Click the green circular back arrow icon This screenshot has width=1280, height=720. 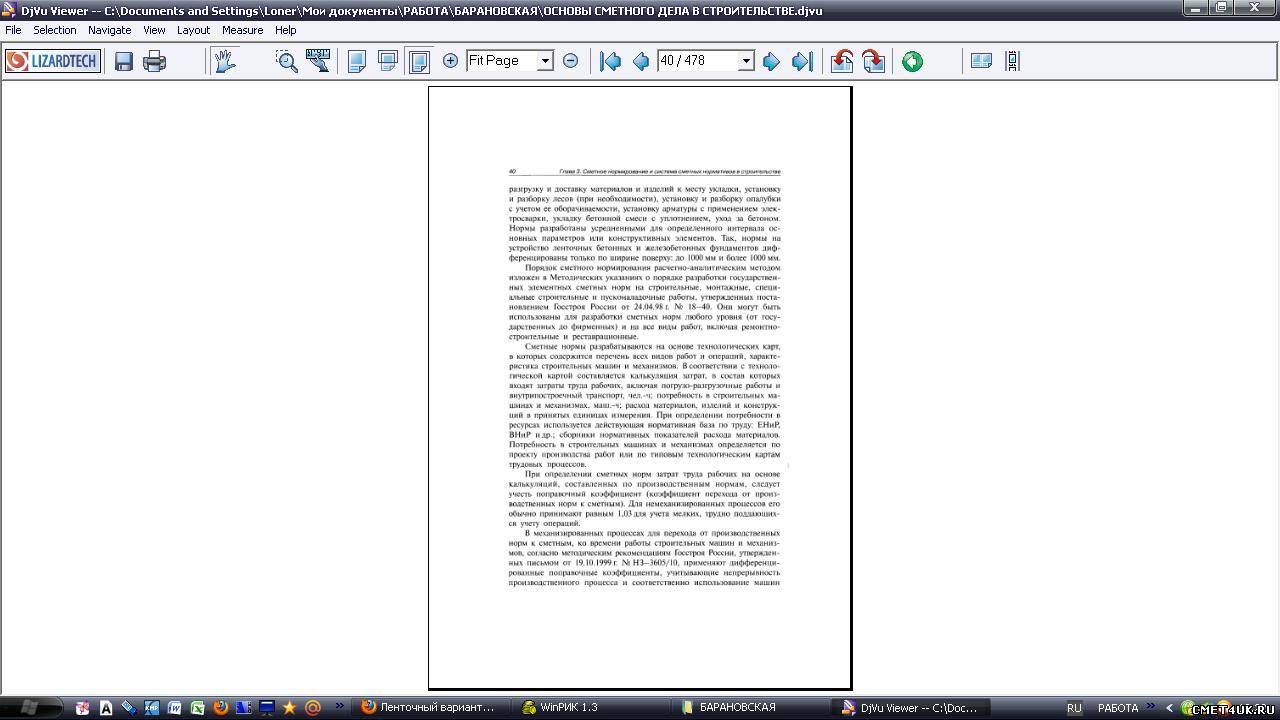click(x=912, y=61)
